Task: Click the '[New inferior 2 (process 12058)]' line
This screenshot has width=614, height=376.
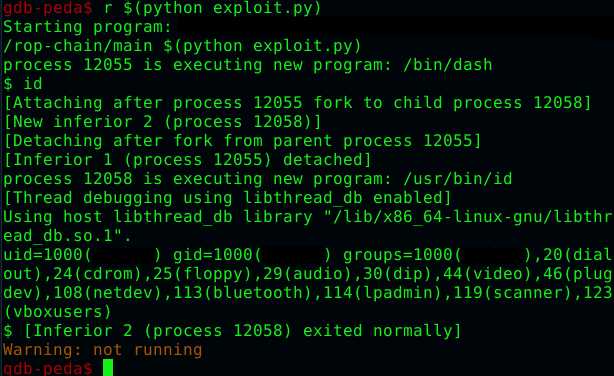Action: point(162,122)
